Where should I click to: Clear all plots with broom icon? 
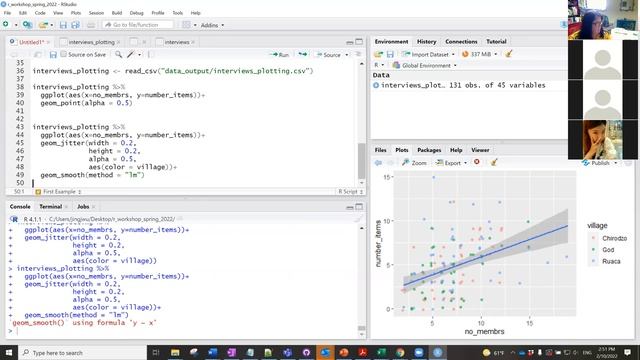pyautogui.click(x=494, y=162)
